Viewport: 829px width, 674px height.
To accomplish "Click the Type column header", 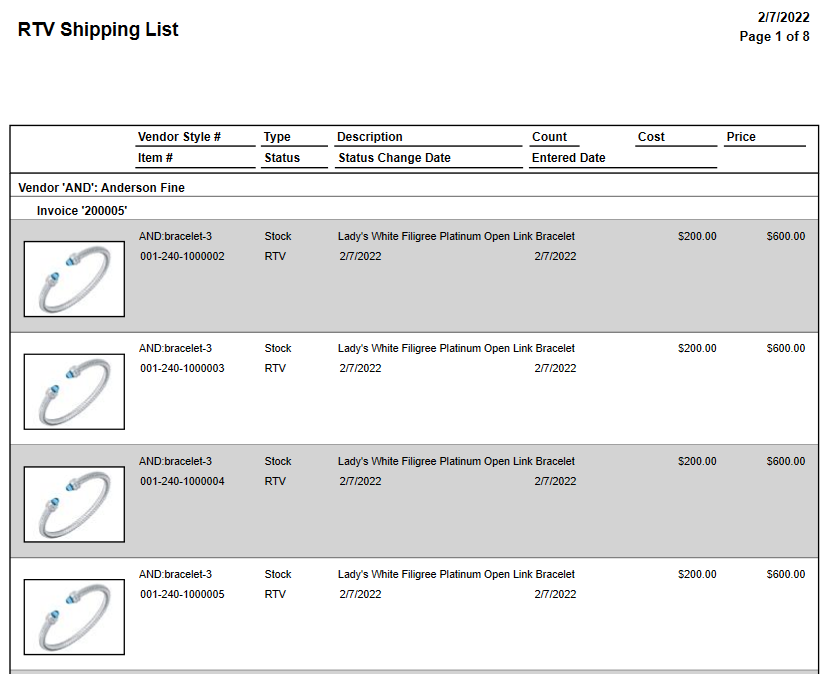I will point(277,137).
